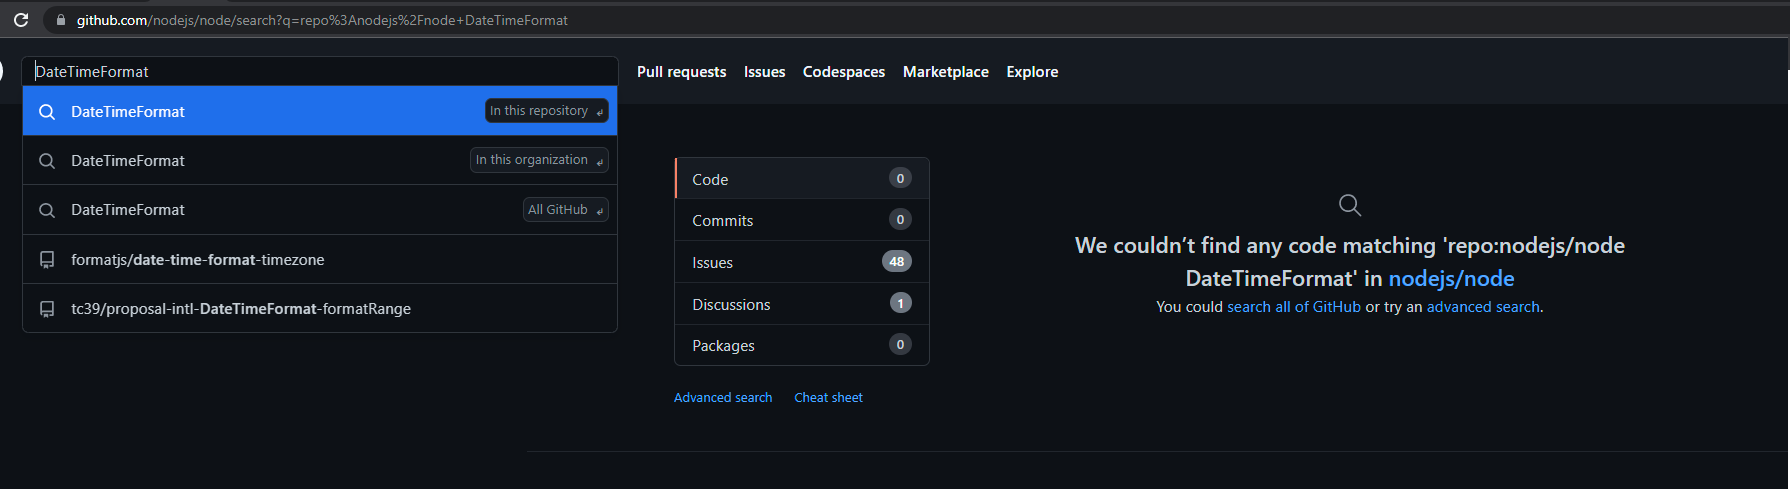
Task: Open the Cheat sheet link
Action: coord(828,397)
